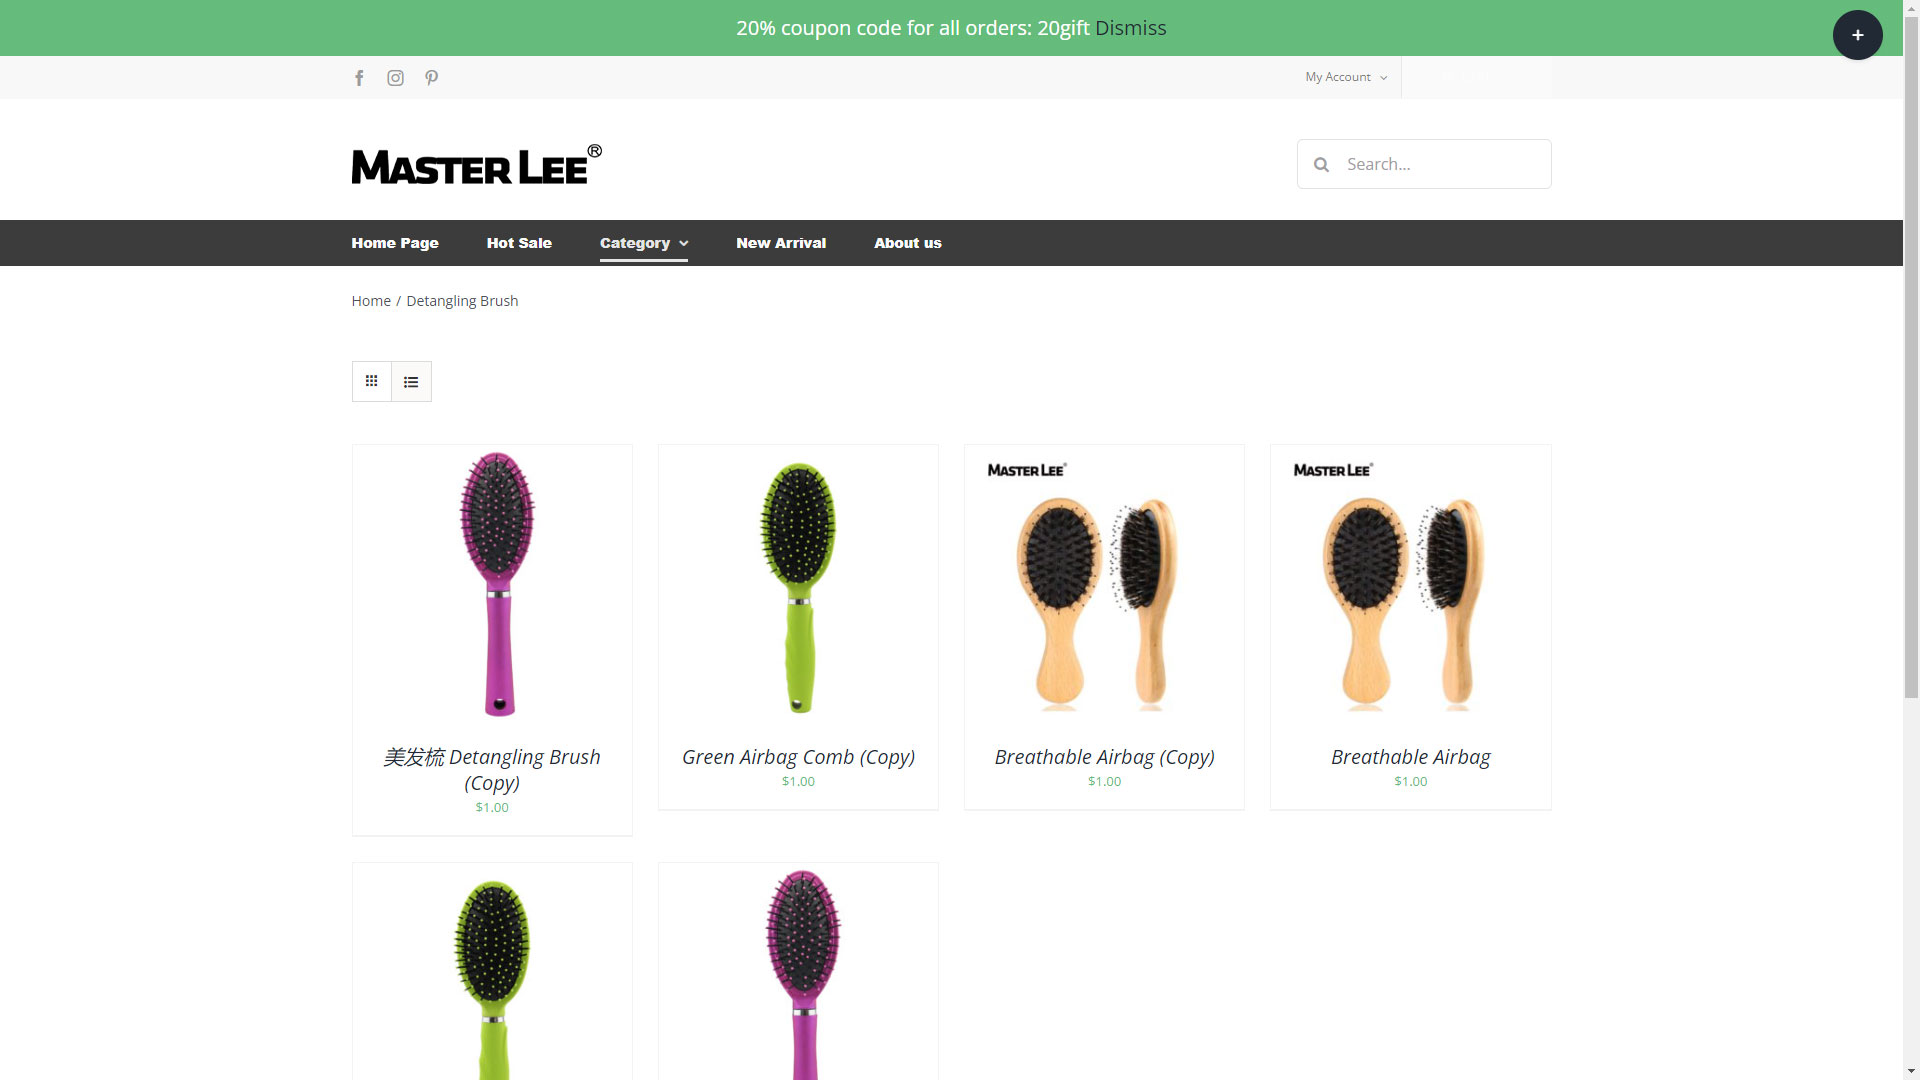The image size is (1920, 1080).
Task: Expand the Category menu chevron
Action: 684,243
